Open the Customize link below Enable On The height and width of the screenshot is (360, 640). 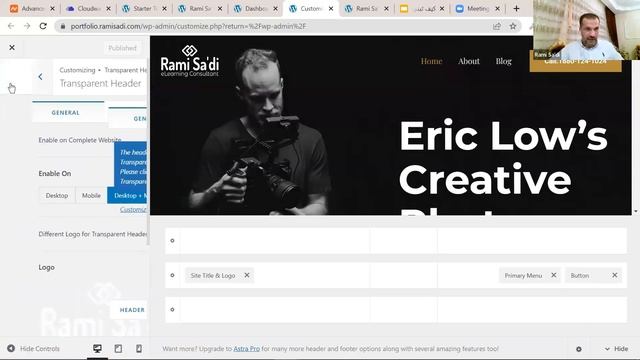(133, 209)
